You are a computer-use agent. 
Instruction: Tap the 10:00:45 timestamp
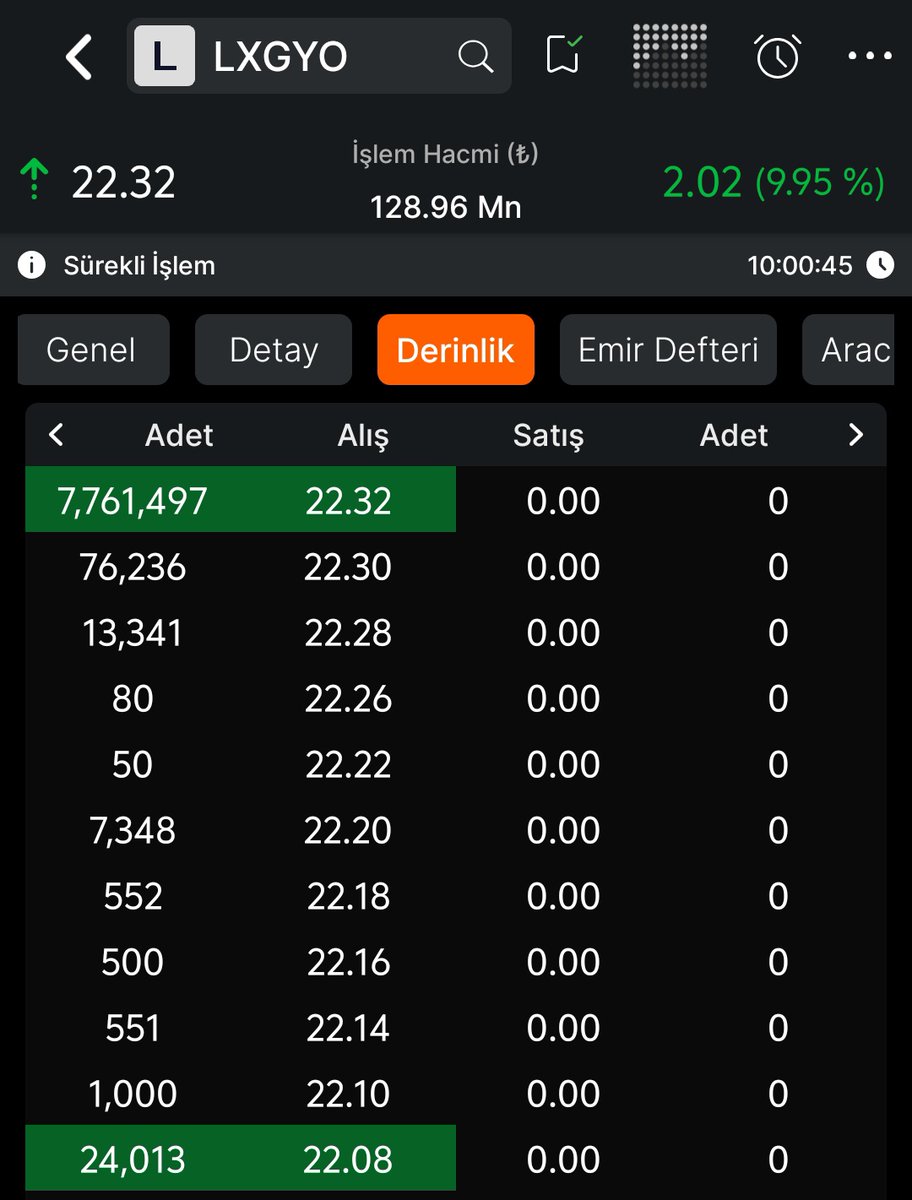click(800, 265)
